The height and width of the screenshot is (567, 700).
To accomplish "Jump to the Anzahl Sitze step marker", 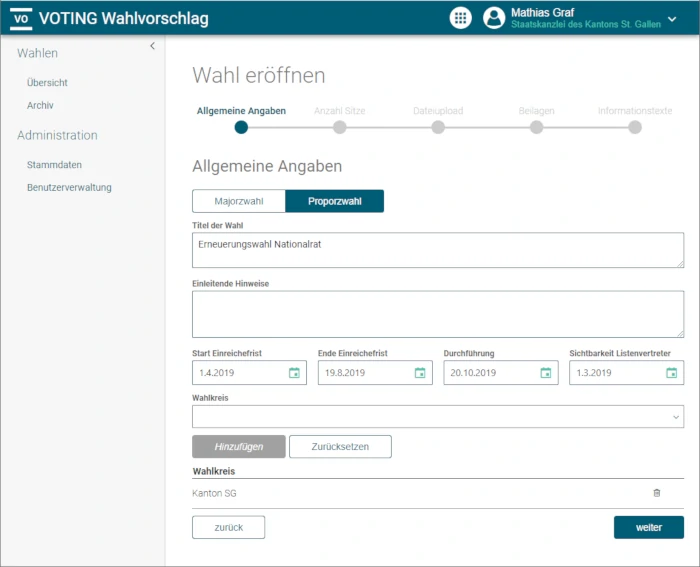I will click(x=340, y=127).
